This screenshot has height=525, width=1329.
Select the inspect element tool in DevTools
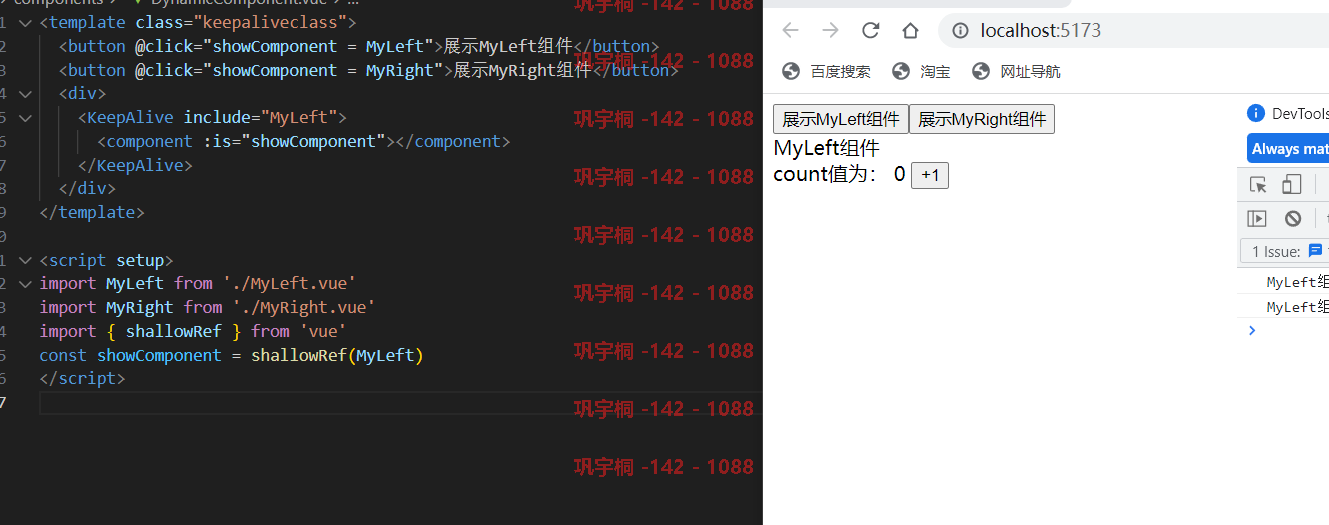point(1258,185)
